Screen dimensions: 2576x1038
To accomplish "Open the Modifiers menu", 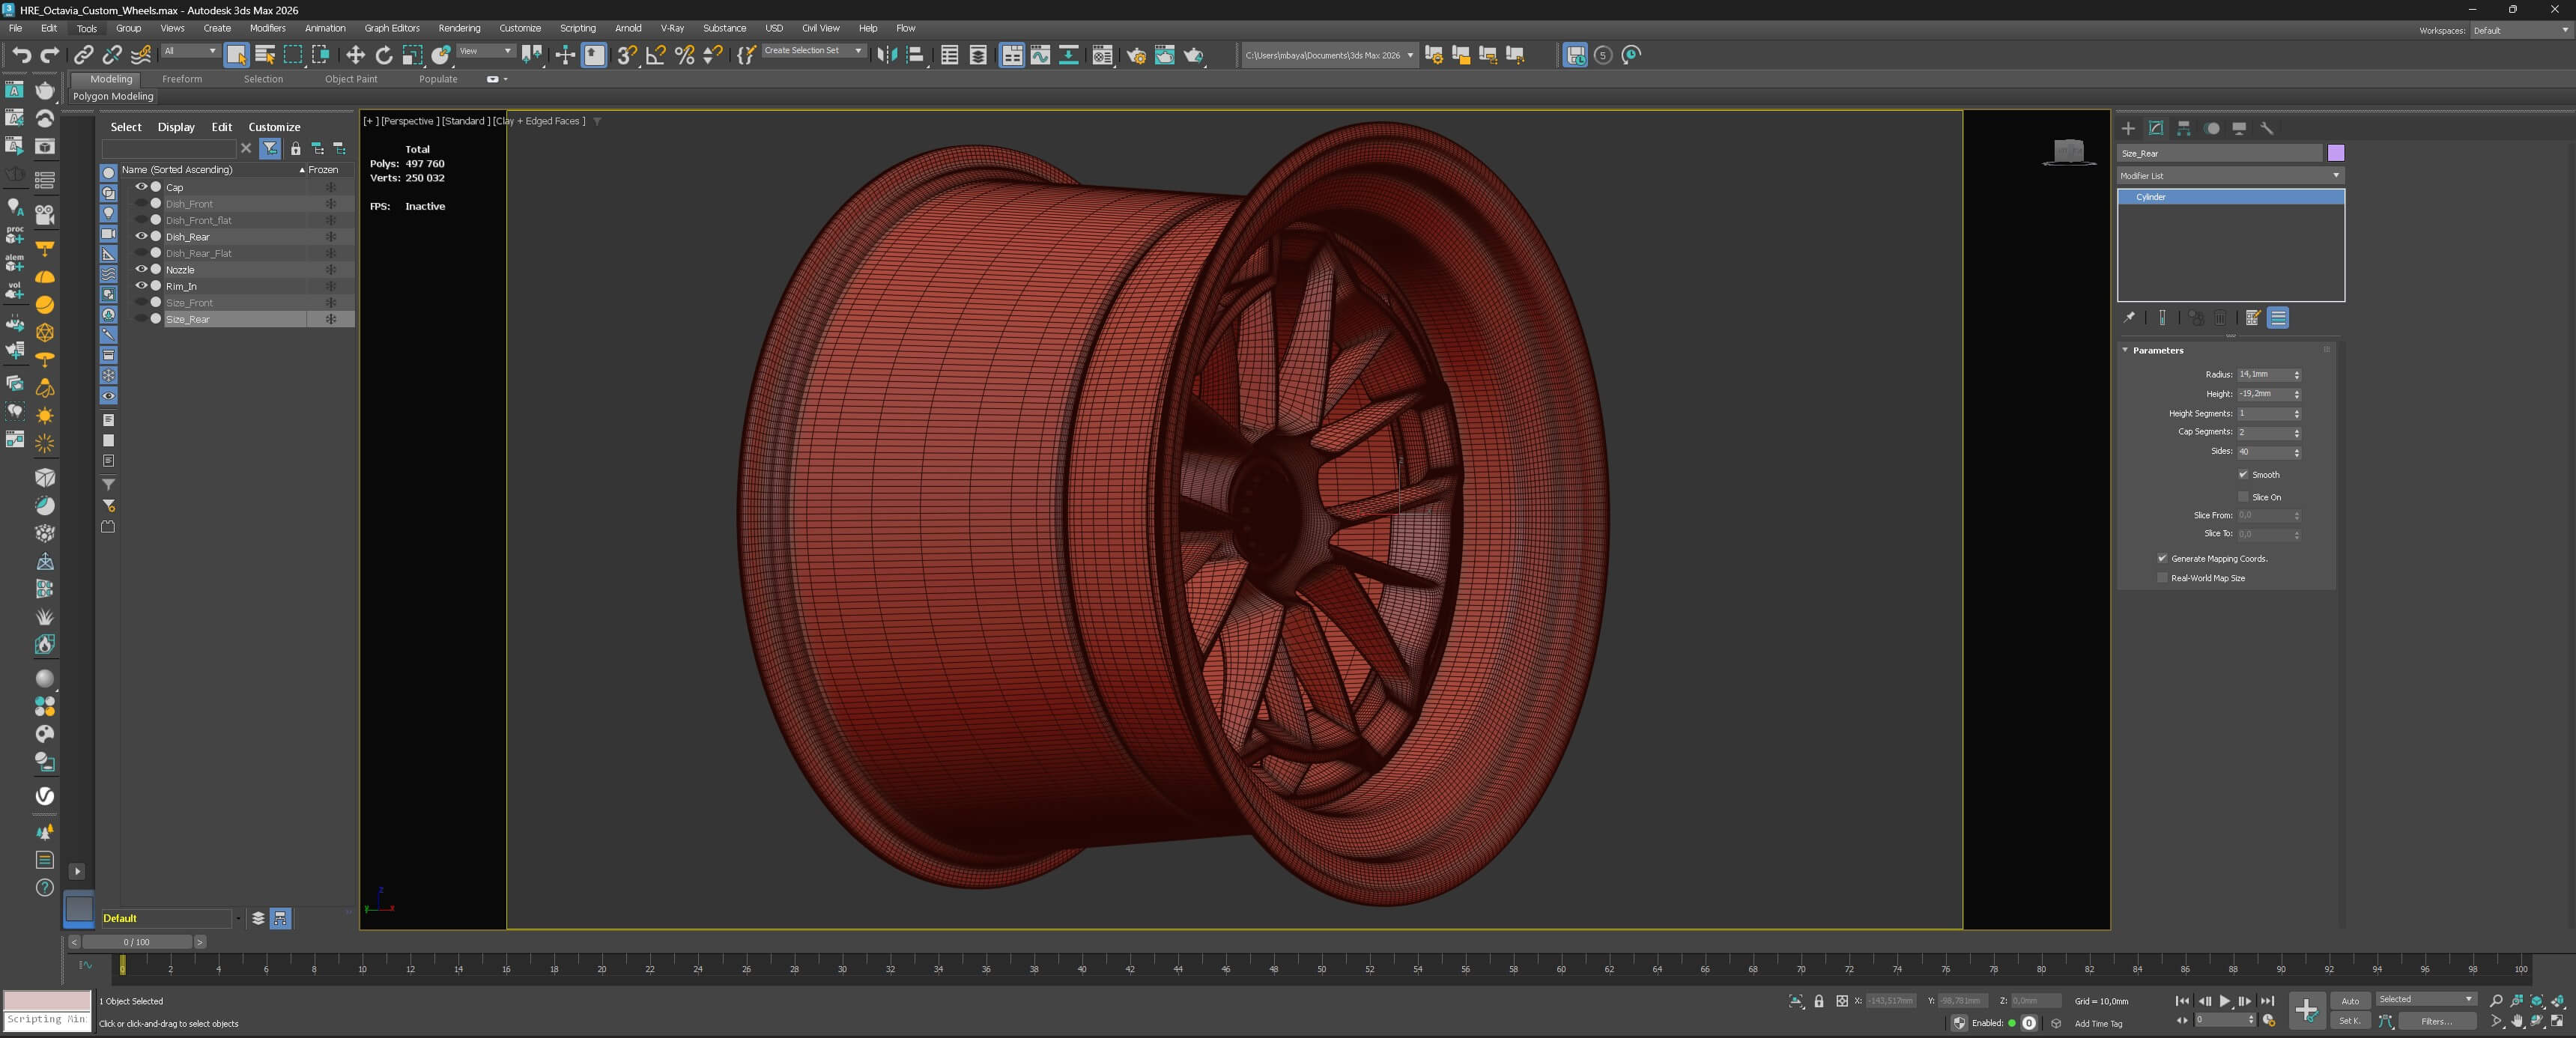I will tap(267, 28).
